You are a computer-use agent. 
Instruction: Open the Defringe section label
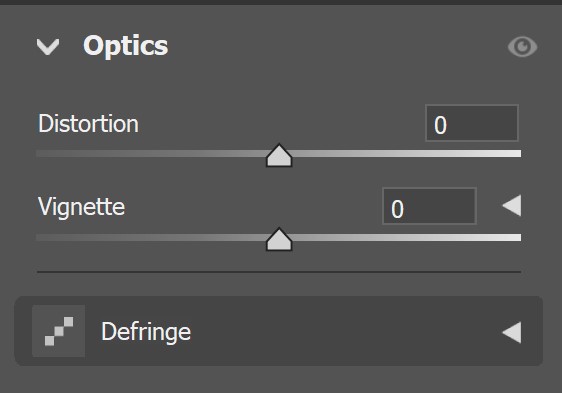tap(146, 332)
